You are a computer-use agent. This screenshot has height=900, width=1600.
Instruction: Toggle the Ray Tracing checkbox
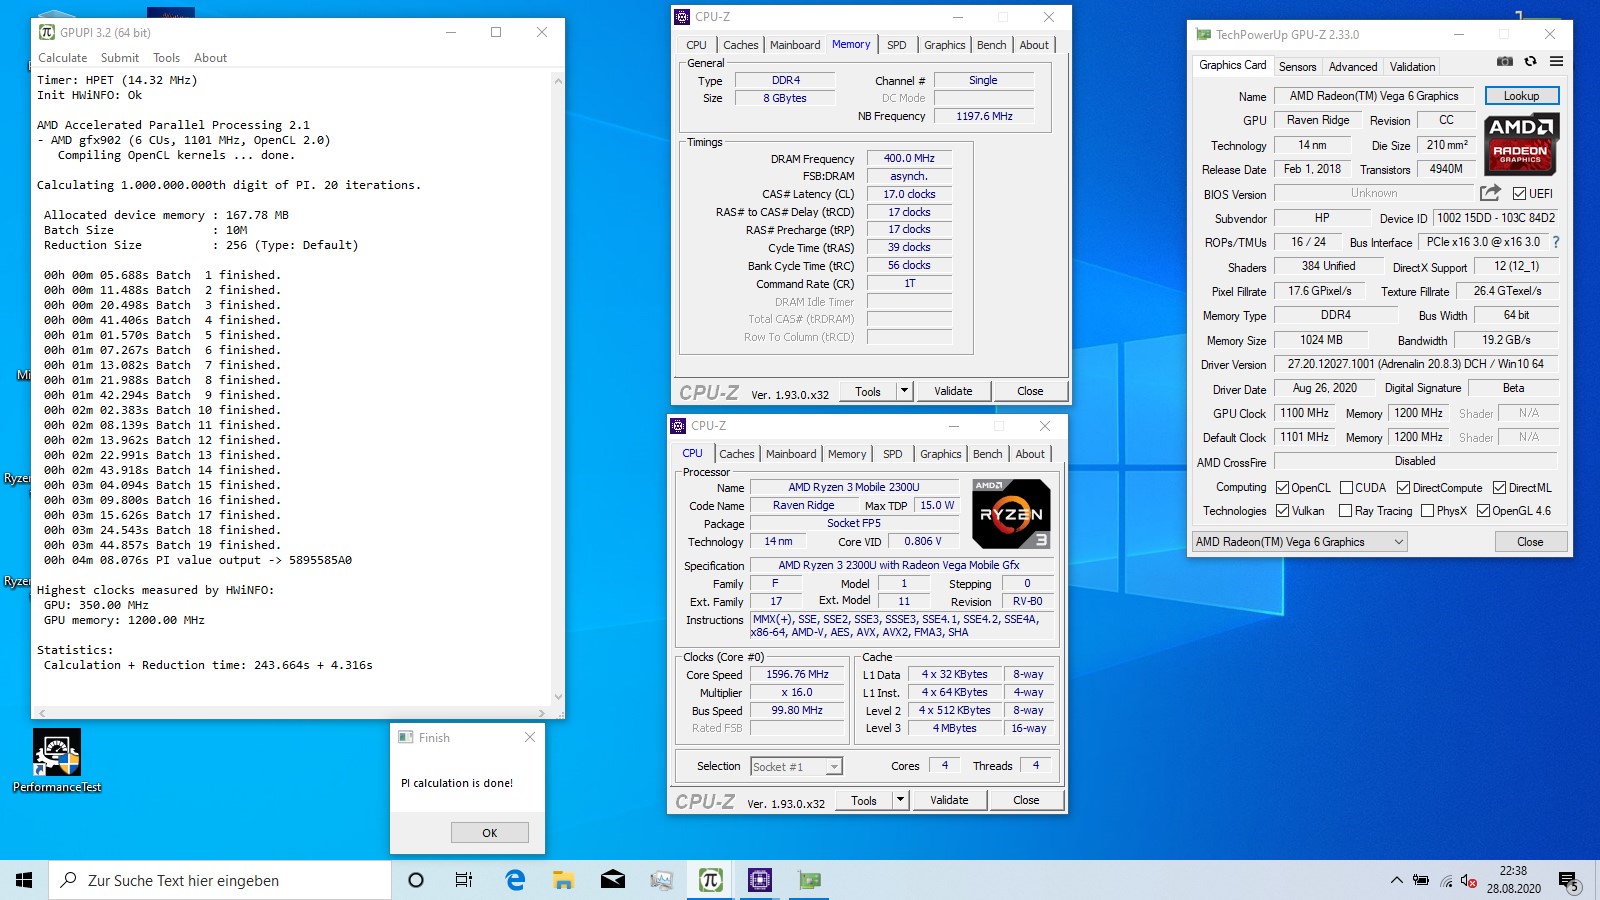click(x=1345, y=510)
